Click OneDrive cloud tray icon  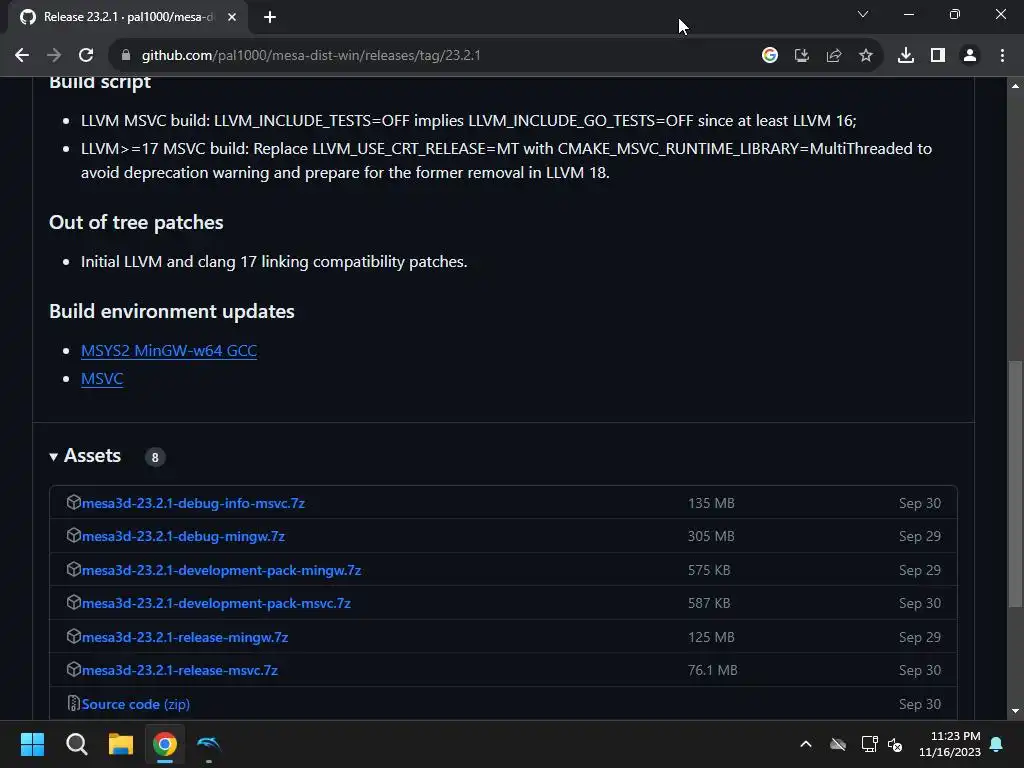click(838, 744)
